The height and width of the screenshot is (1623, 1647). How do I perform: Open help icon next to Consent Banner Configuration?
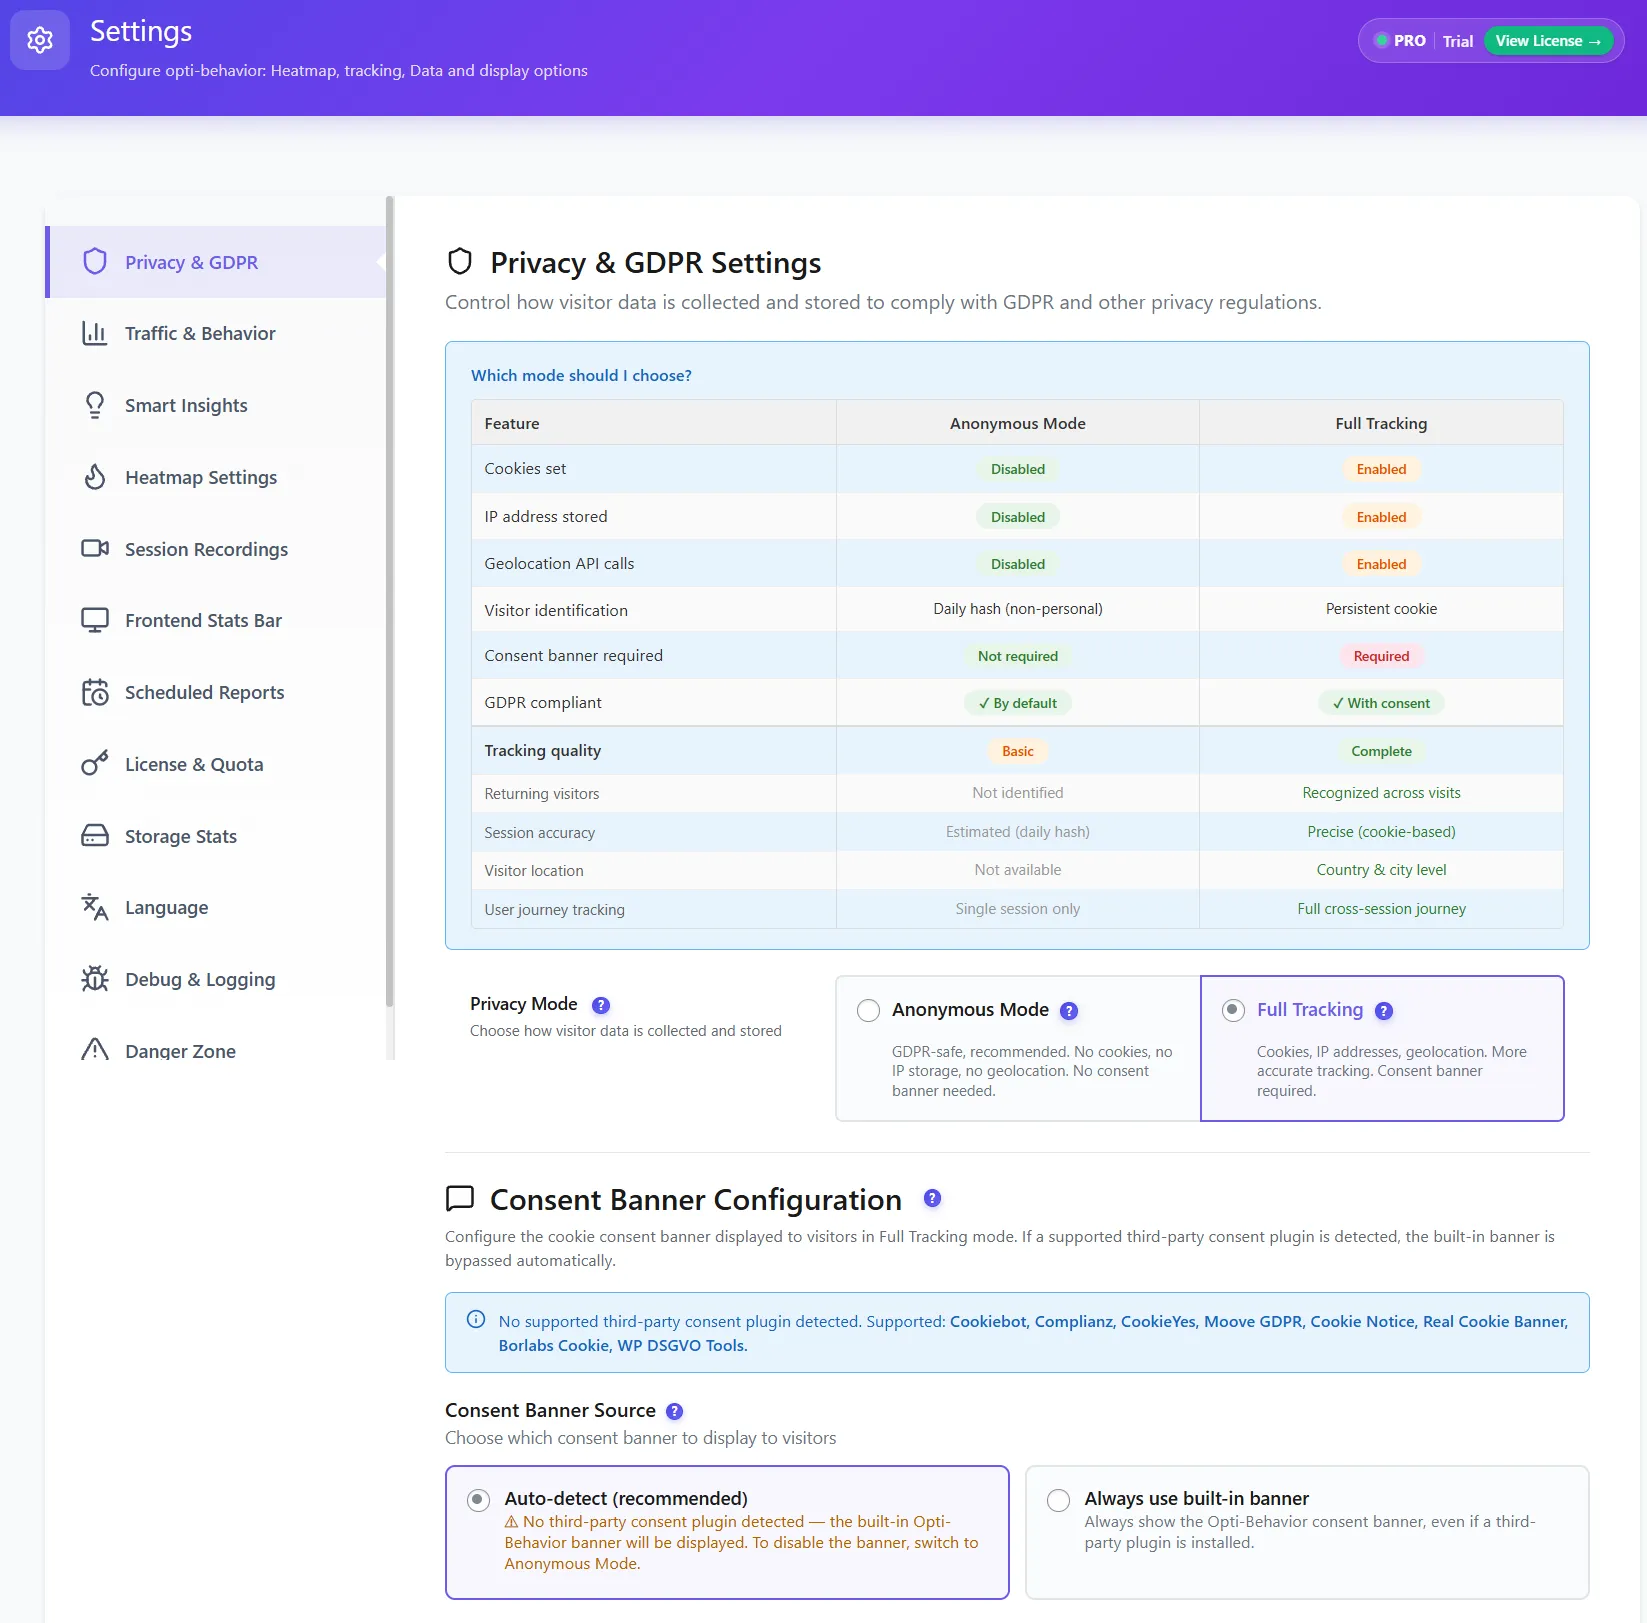(932, 1198)
